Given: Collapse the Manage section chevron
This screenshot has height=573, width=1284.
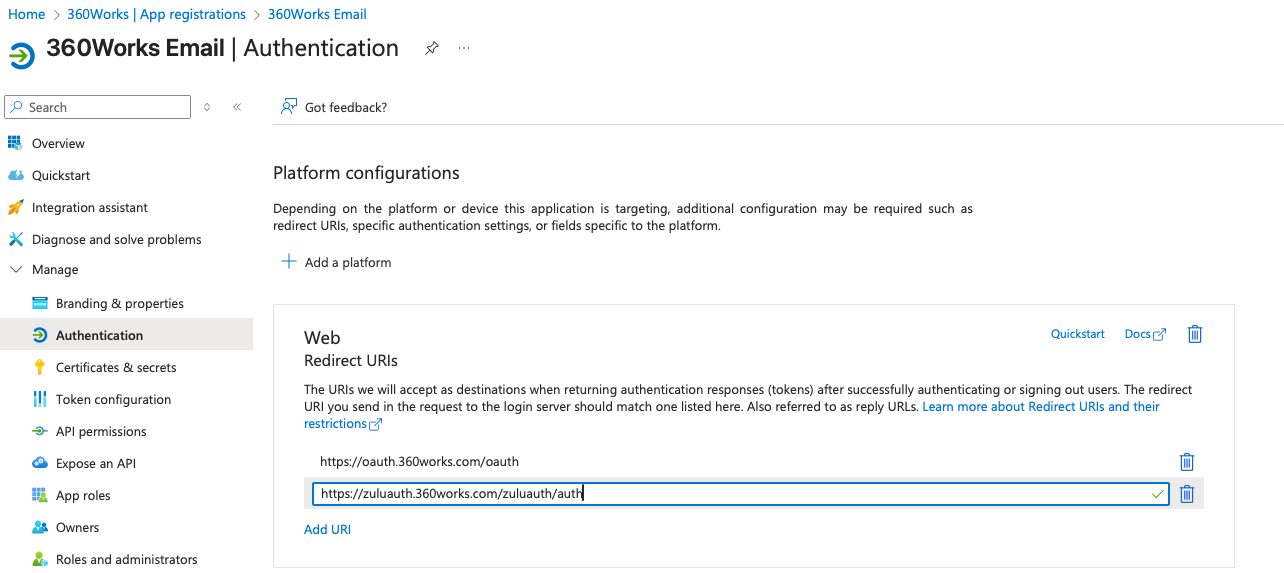Looking at the screenshot, I should [x=15, y=270].
